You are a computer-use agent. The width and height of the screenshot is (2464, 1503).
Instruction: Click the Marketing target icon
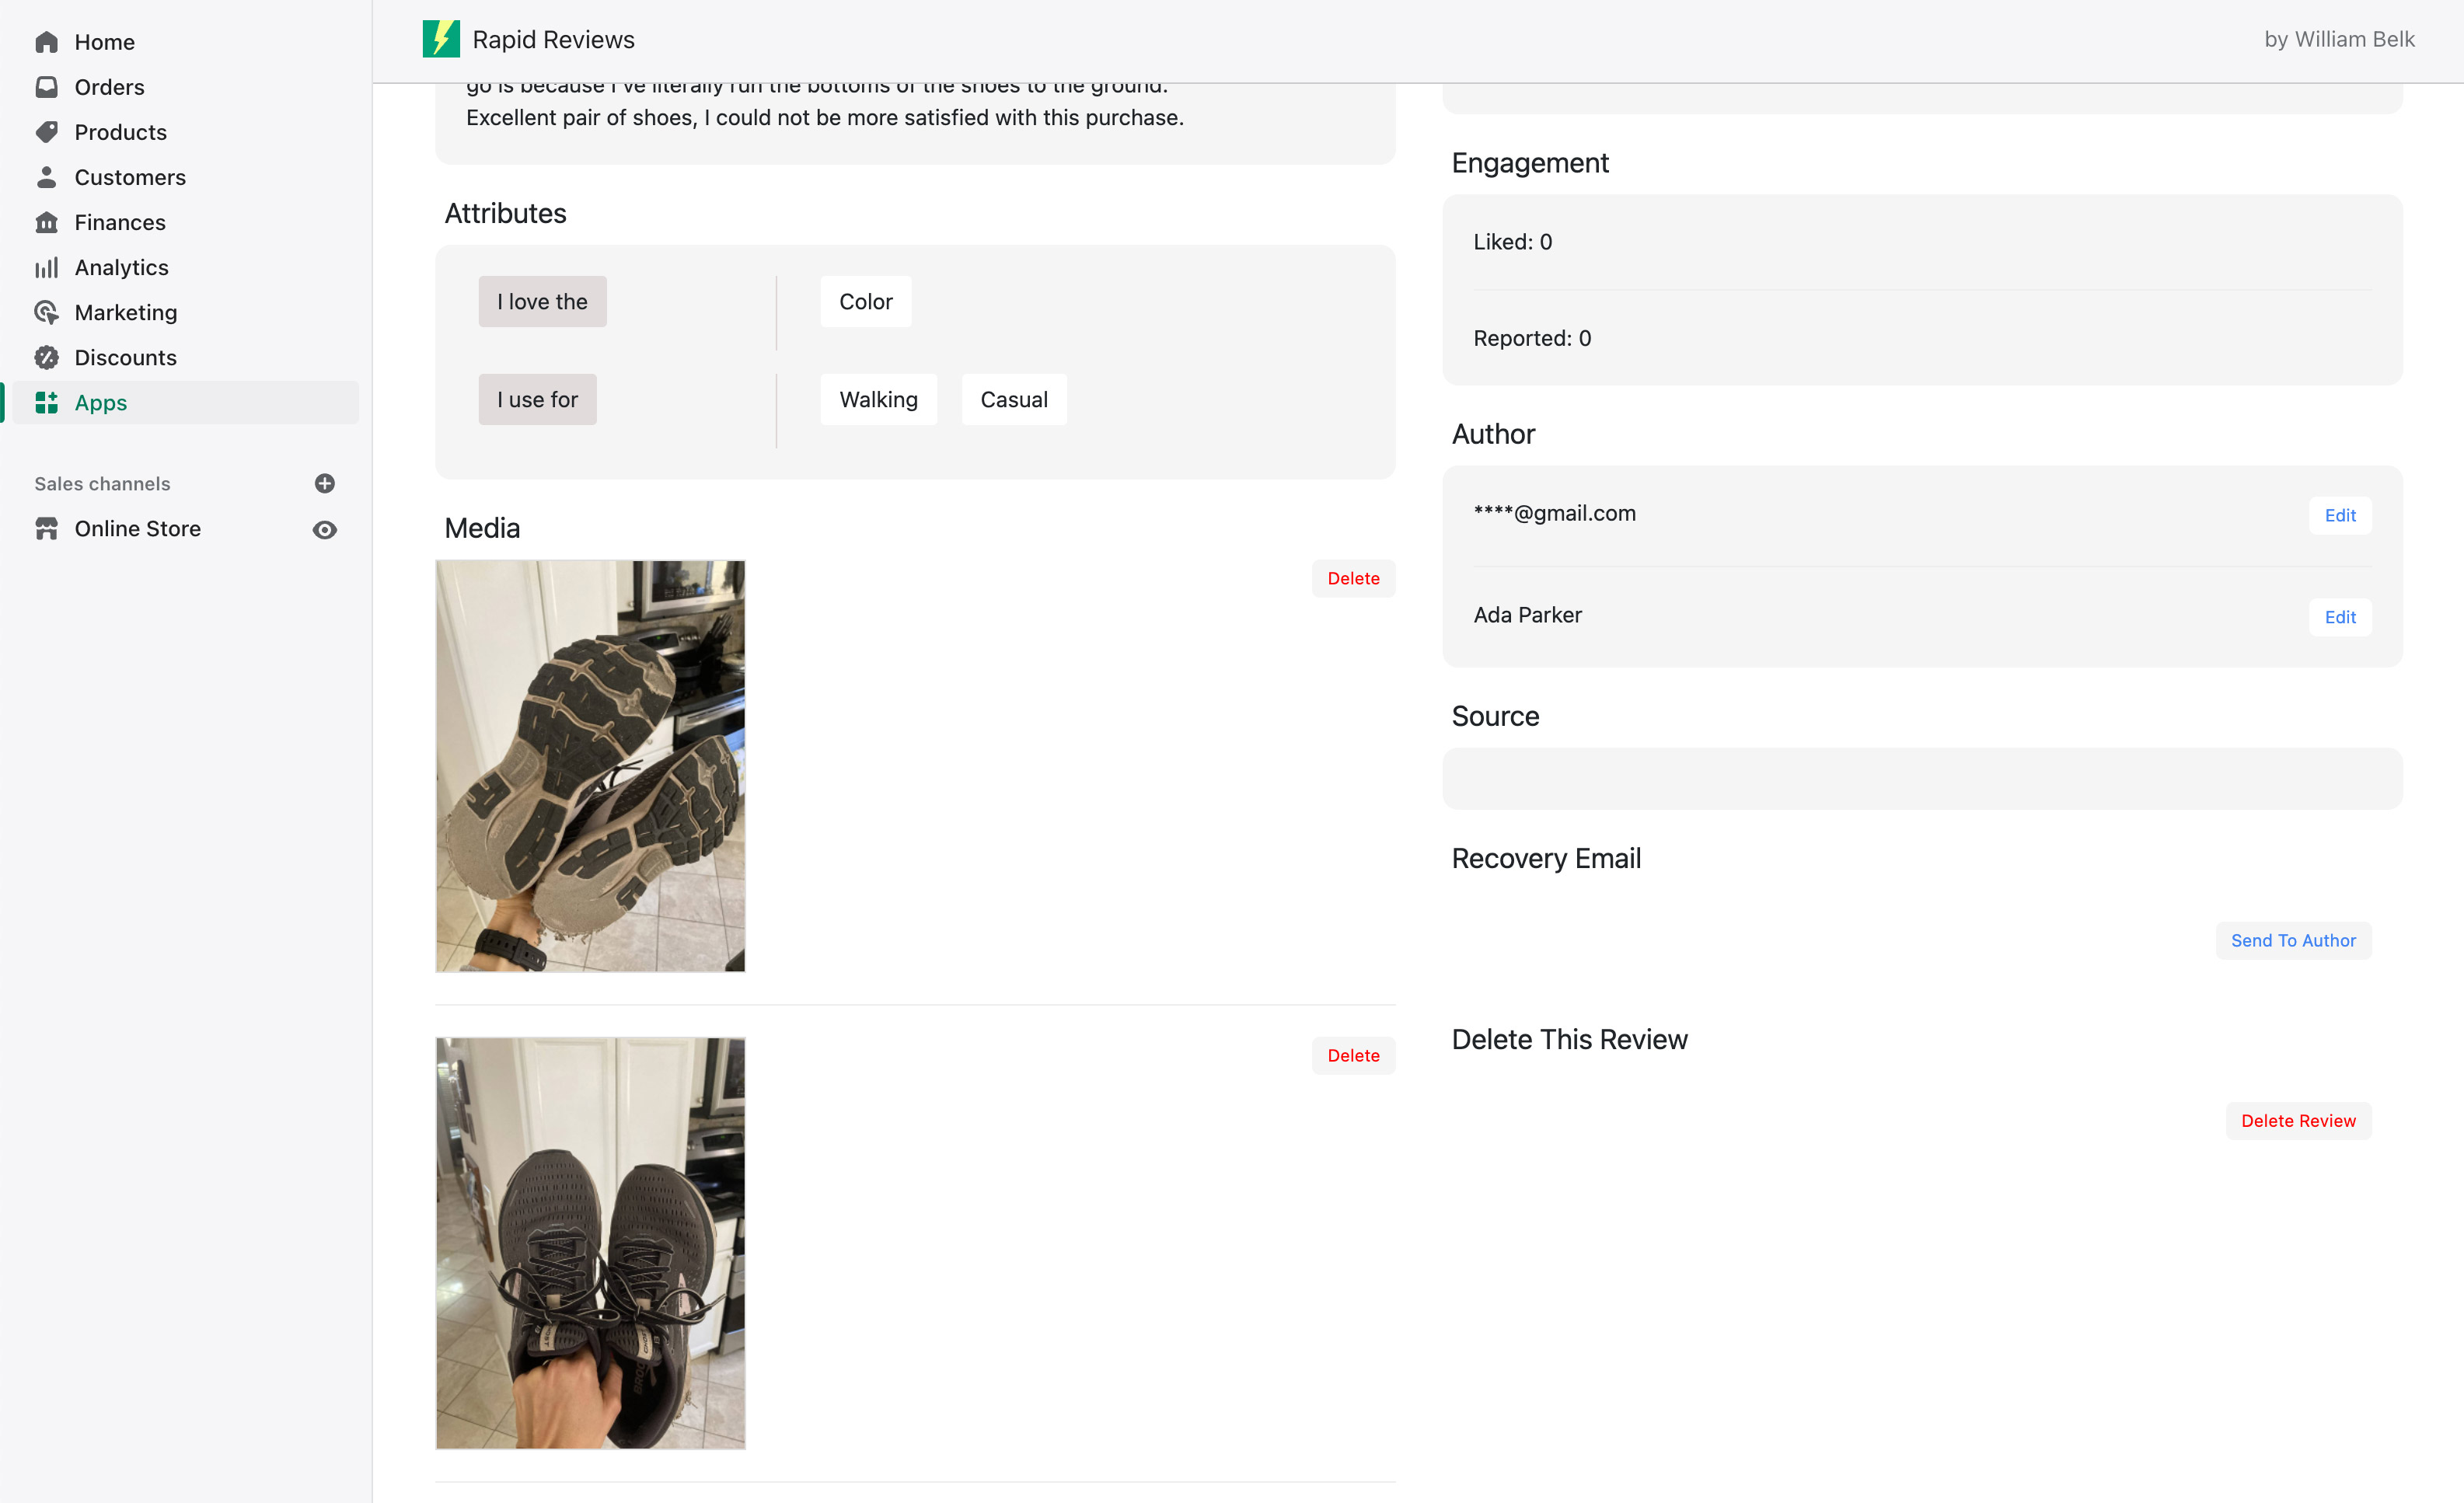(x=46, y=312)
